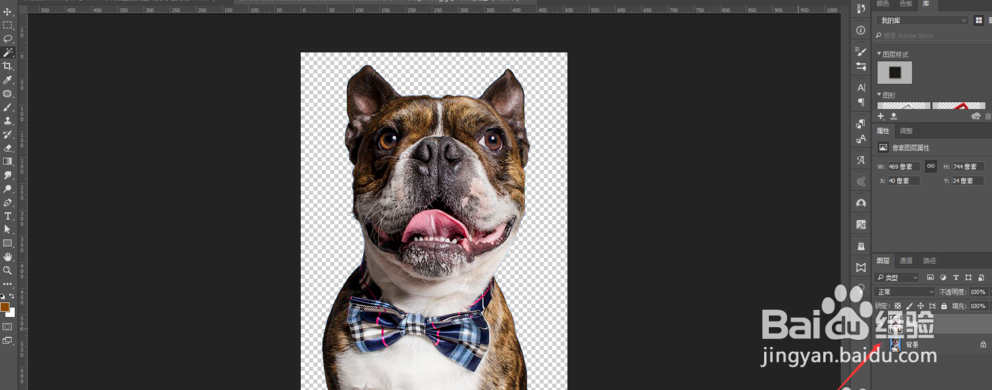
Task: Select the Hand tool
Action: click(x=8, y=256)
